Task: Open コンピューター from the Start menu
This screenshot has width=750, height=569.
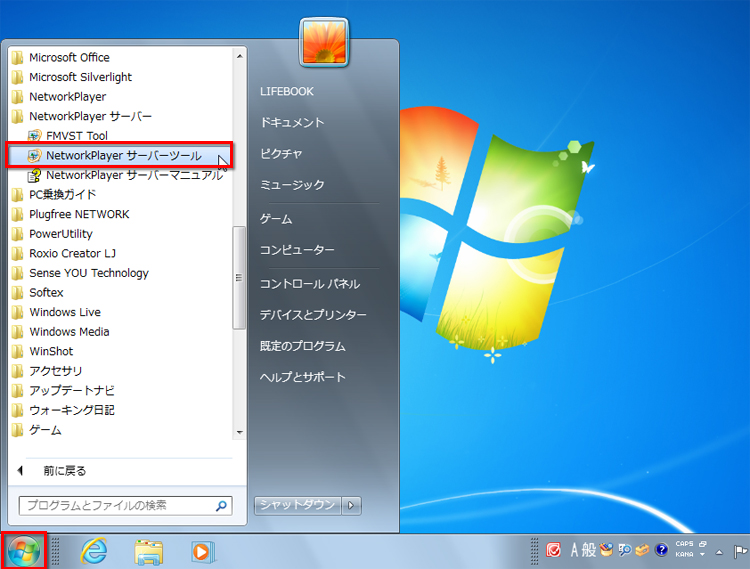Action: 297,250
